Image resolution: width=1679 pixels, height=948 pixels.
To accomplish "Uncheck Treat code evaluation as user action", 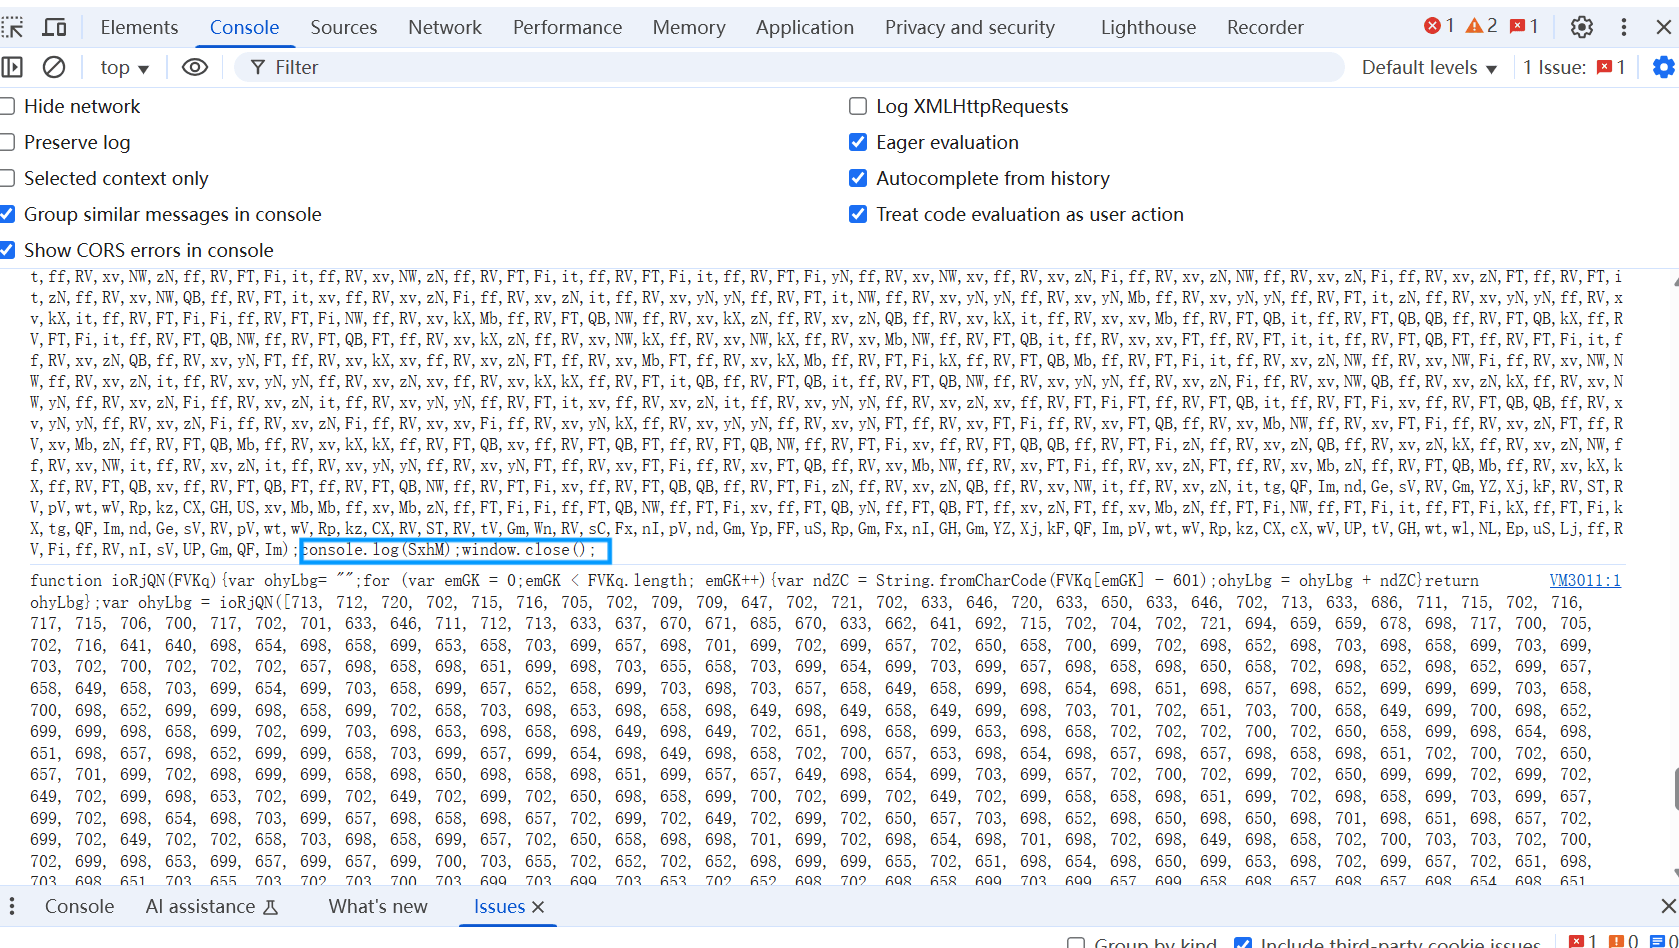I will pyautogui.click(x=858, y=214).
